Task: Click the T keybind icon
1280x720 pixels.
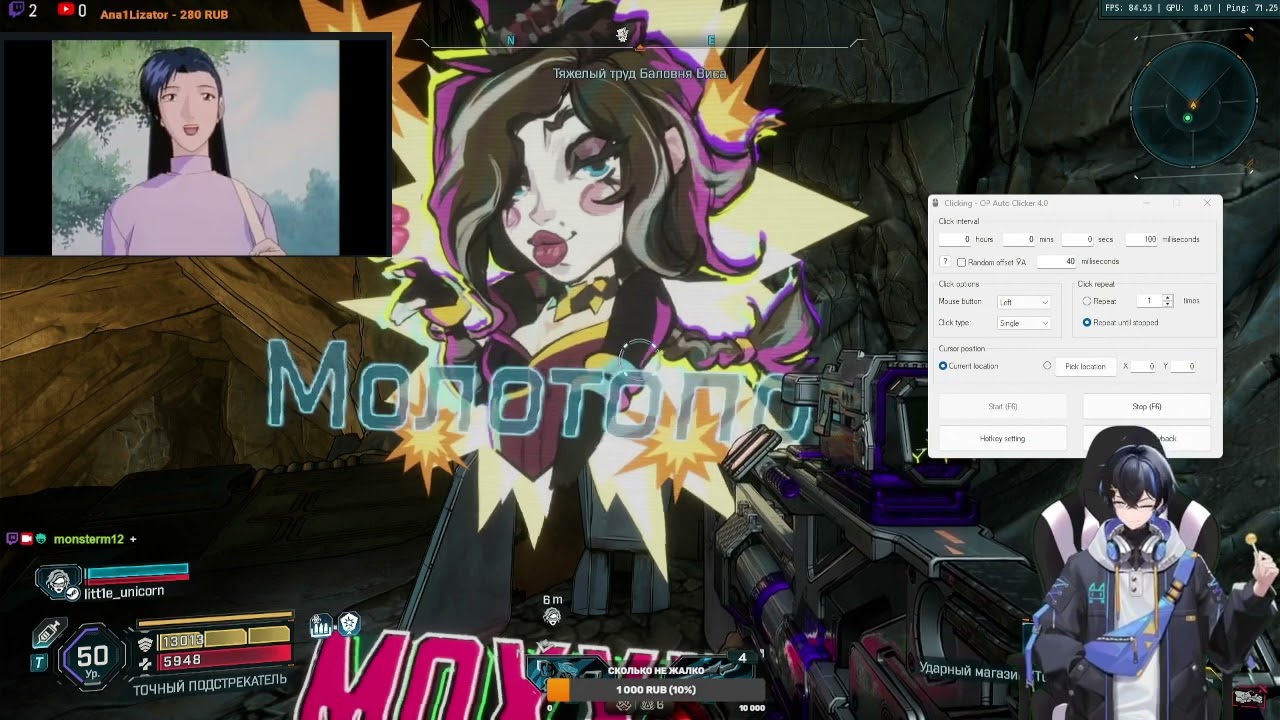Action: 40,662
